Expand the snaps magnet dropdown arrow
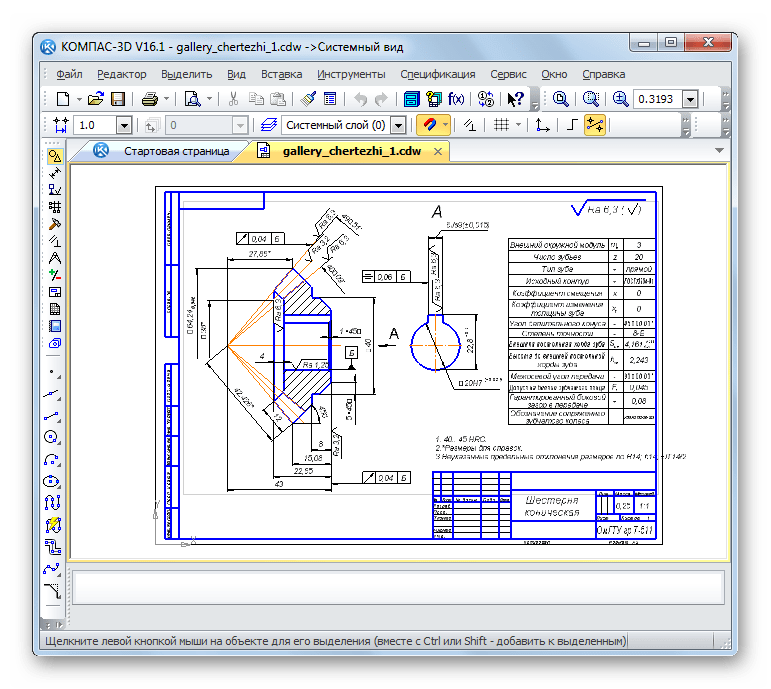Viewport: 771px width, 689px height. tap(445, 125)
